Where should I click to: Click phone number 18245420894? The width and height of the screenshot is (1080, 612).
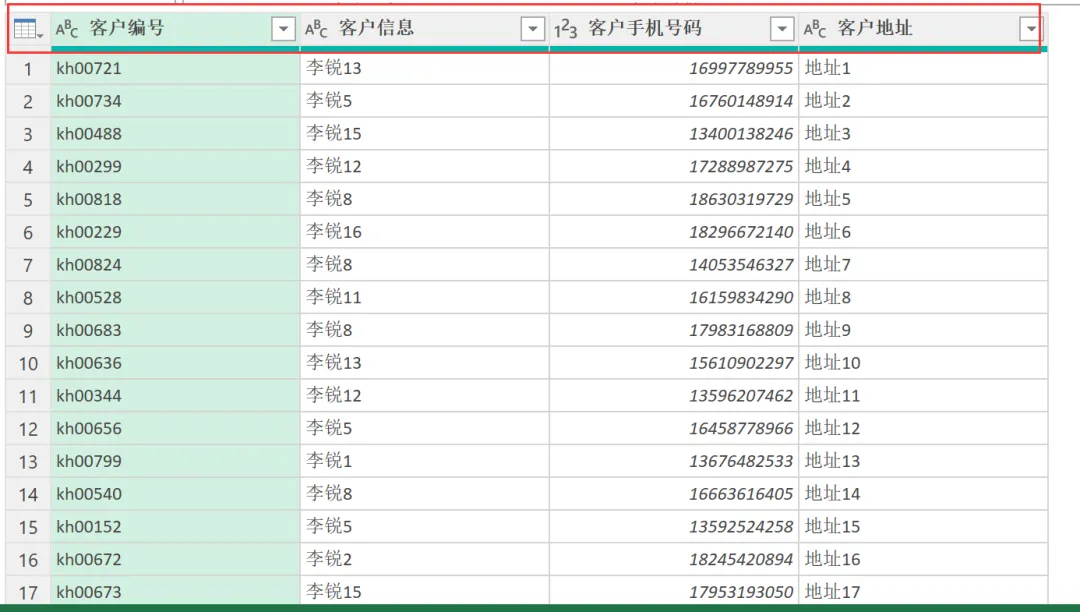[x=741, y=559]
